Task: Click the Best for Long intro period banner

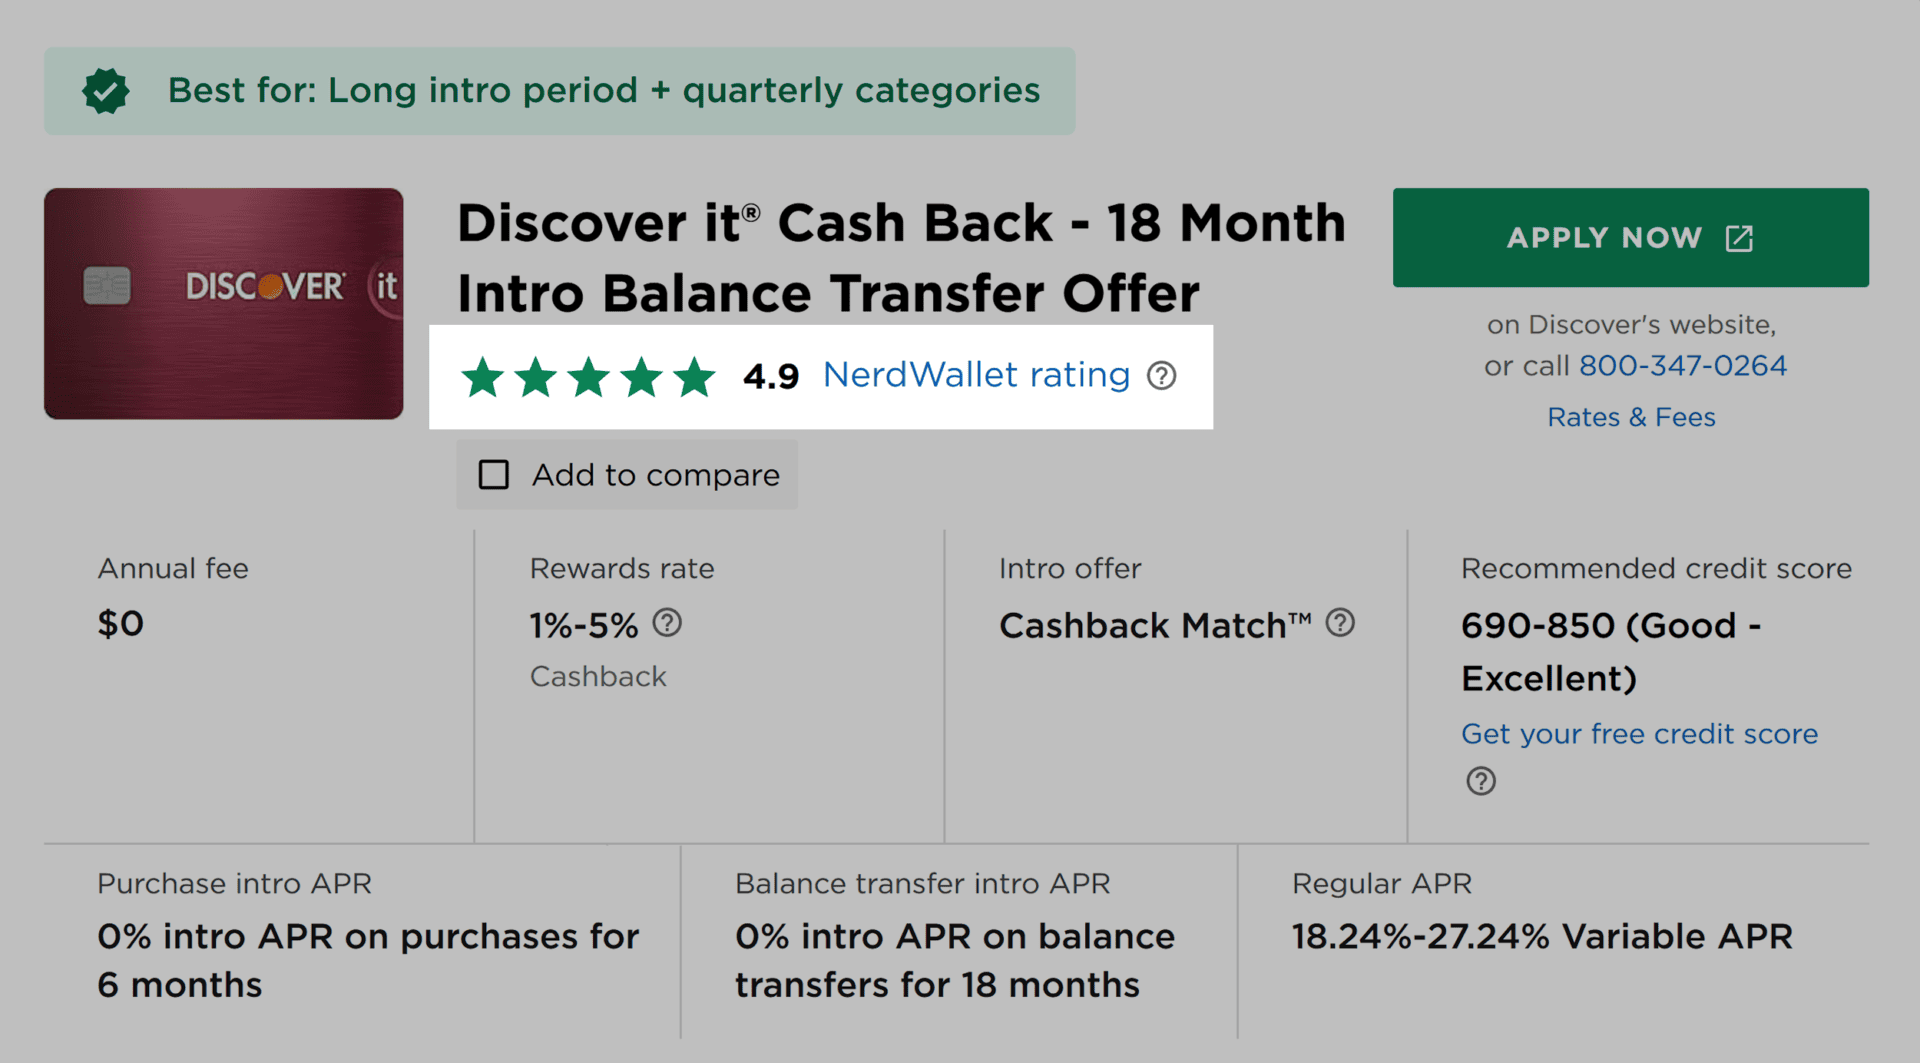Action: (603, 91)
